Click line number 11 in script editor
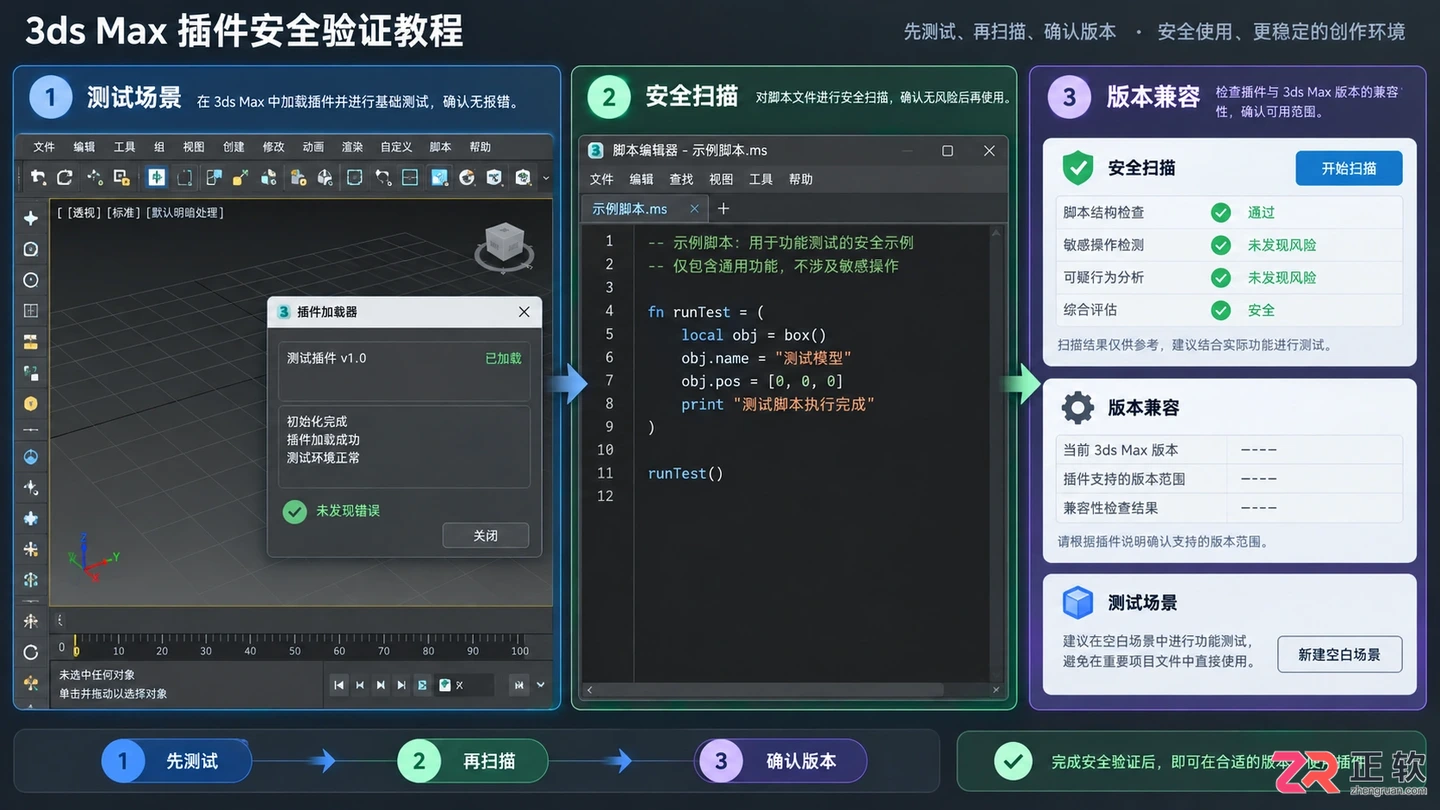 point(605,473)
